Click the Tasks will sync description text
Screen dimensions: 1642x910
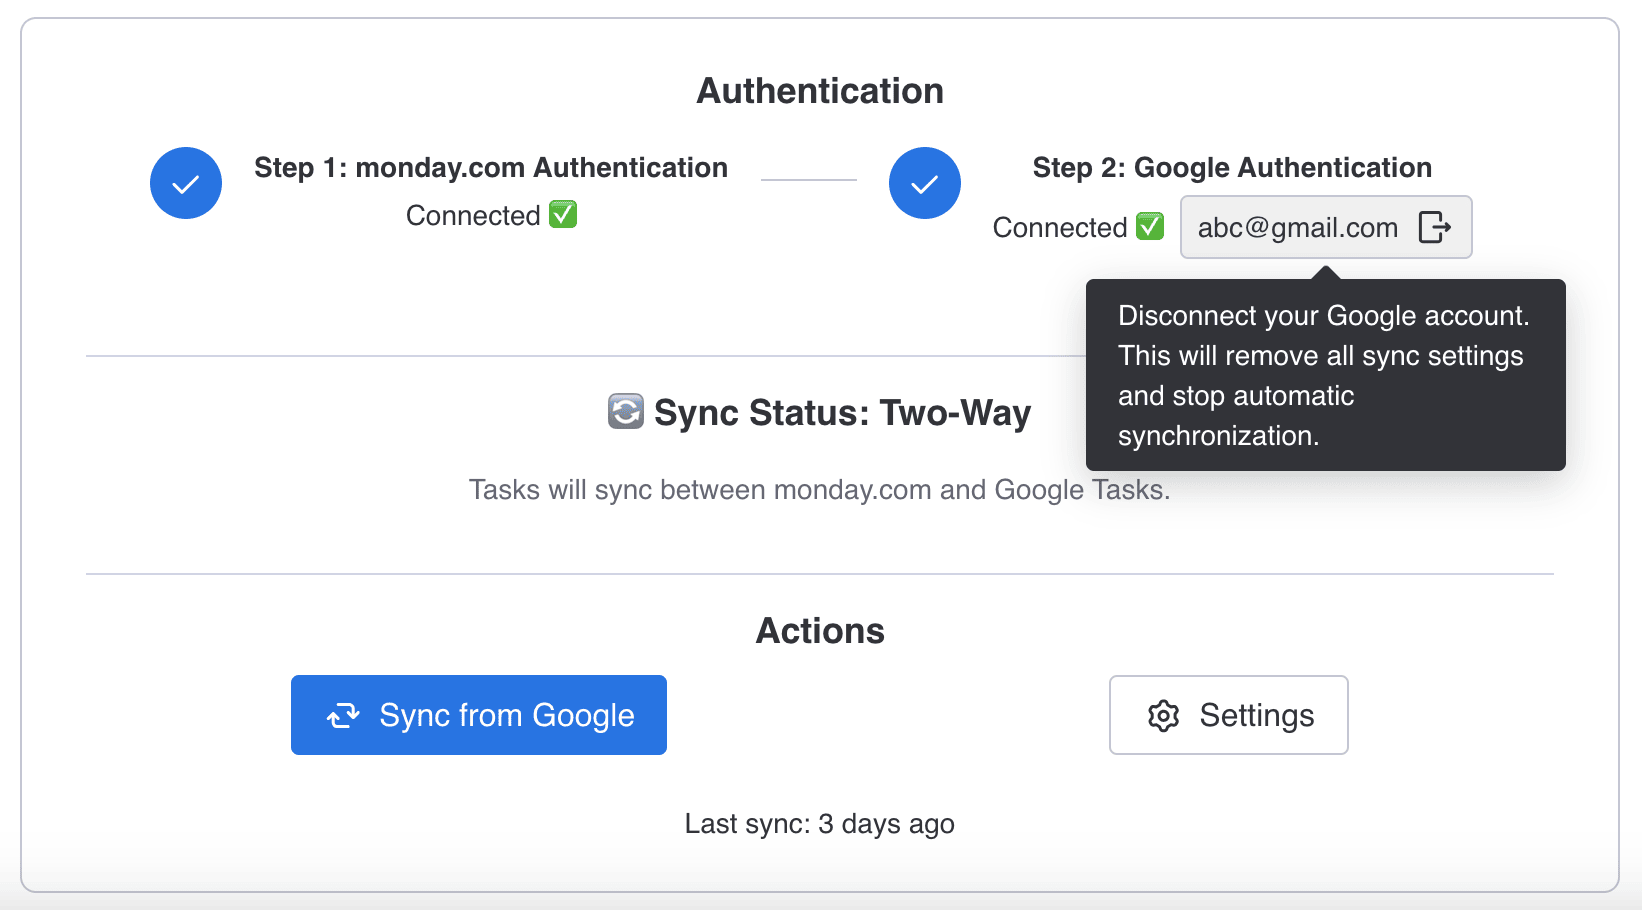[x=819, y=490]
